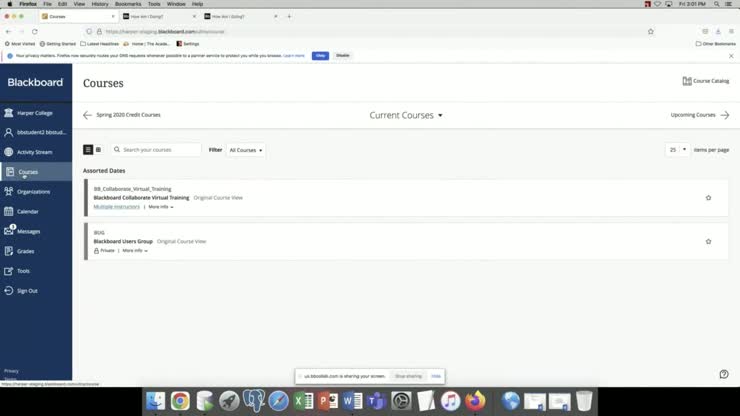Open the Firefox History menu
The image size is (740, 416).
pyautogui.click(x=100, y=4)
